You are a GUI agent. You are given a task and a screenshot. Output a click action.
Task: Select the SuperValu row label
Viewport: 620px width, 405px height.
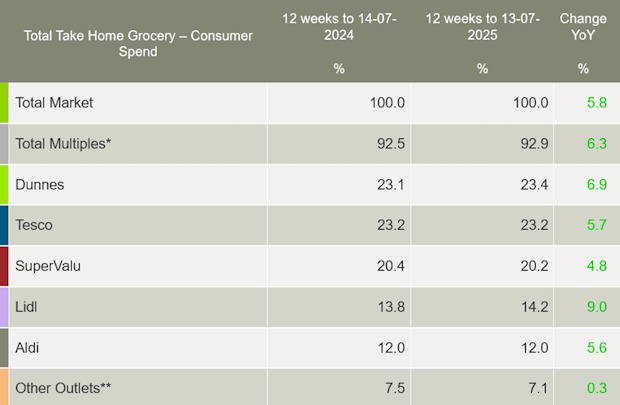(x=48, y=266)
